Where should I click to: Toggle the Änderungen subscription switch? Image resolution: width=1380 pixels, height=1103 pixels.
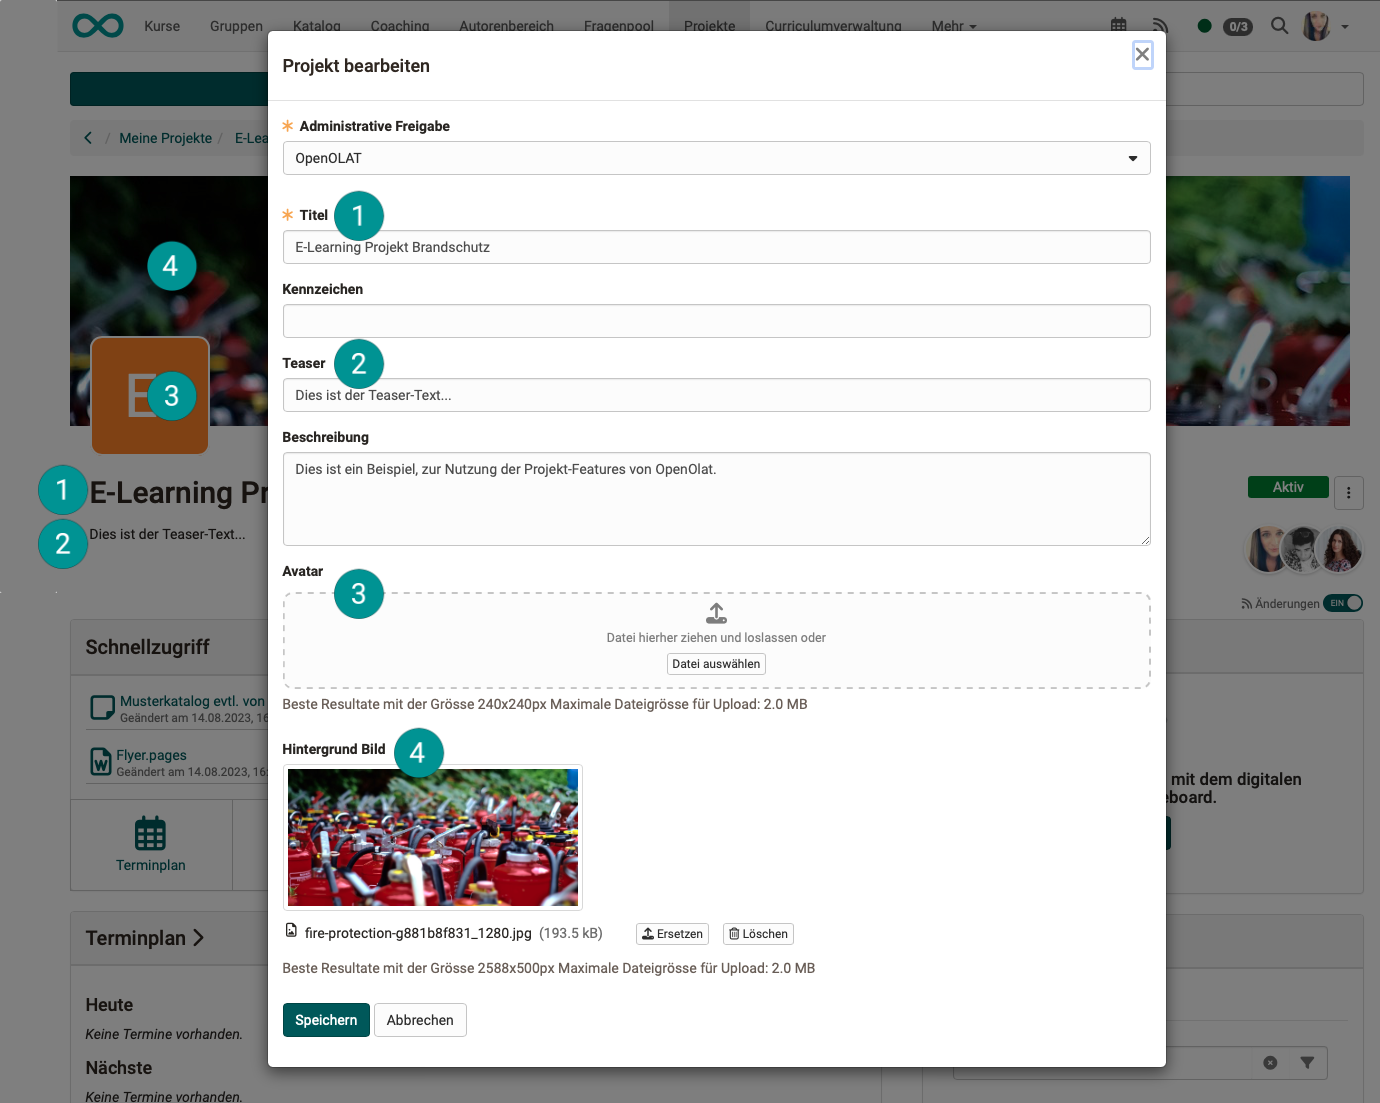[x=1343, y=603]
